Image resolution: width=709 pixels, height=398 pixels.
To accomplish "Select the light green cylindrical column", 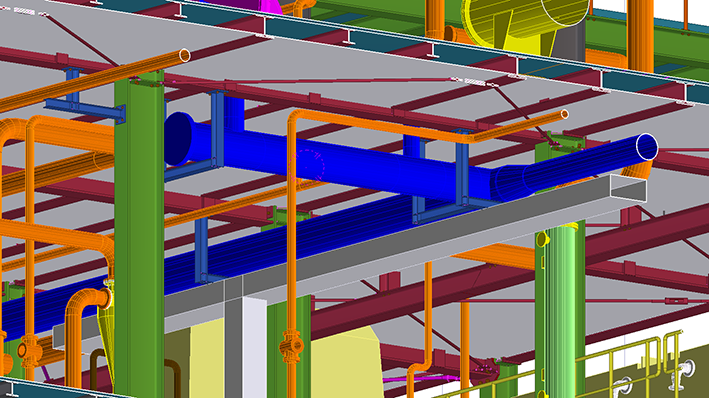I will click(560, 312).
